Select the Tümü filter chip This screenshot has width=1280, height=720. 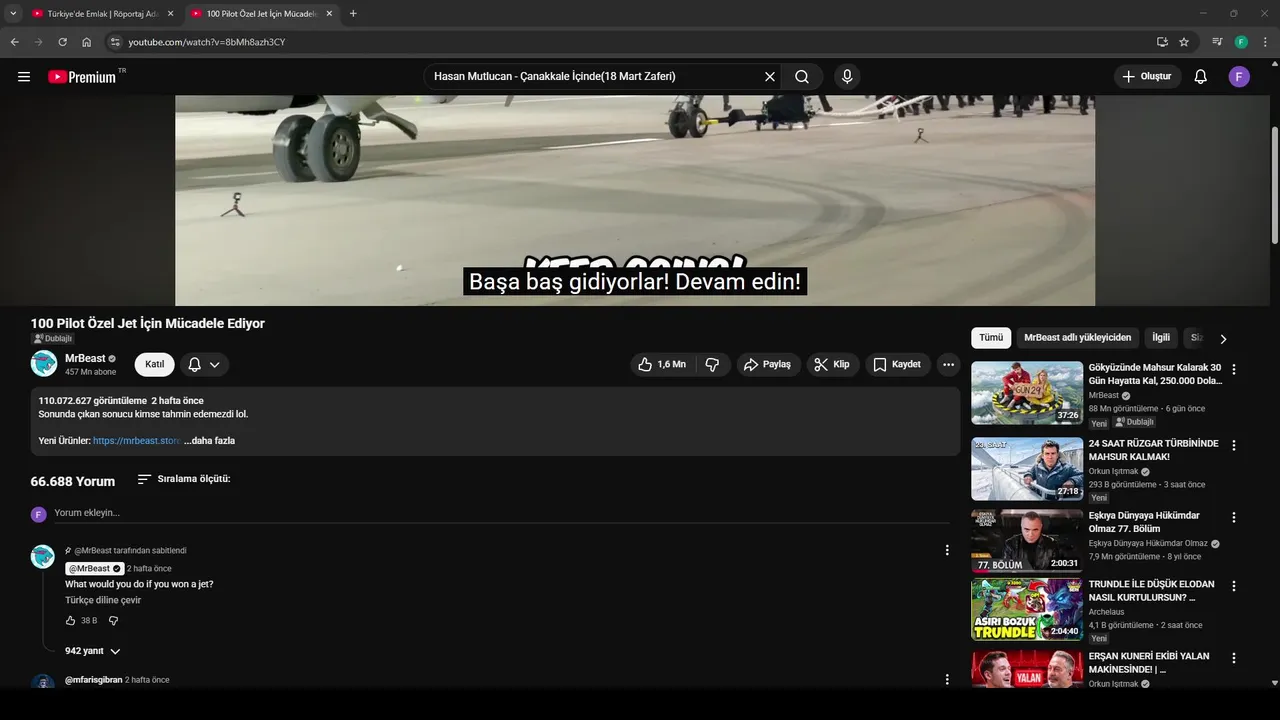click(991, 338)
